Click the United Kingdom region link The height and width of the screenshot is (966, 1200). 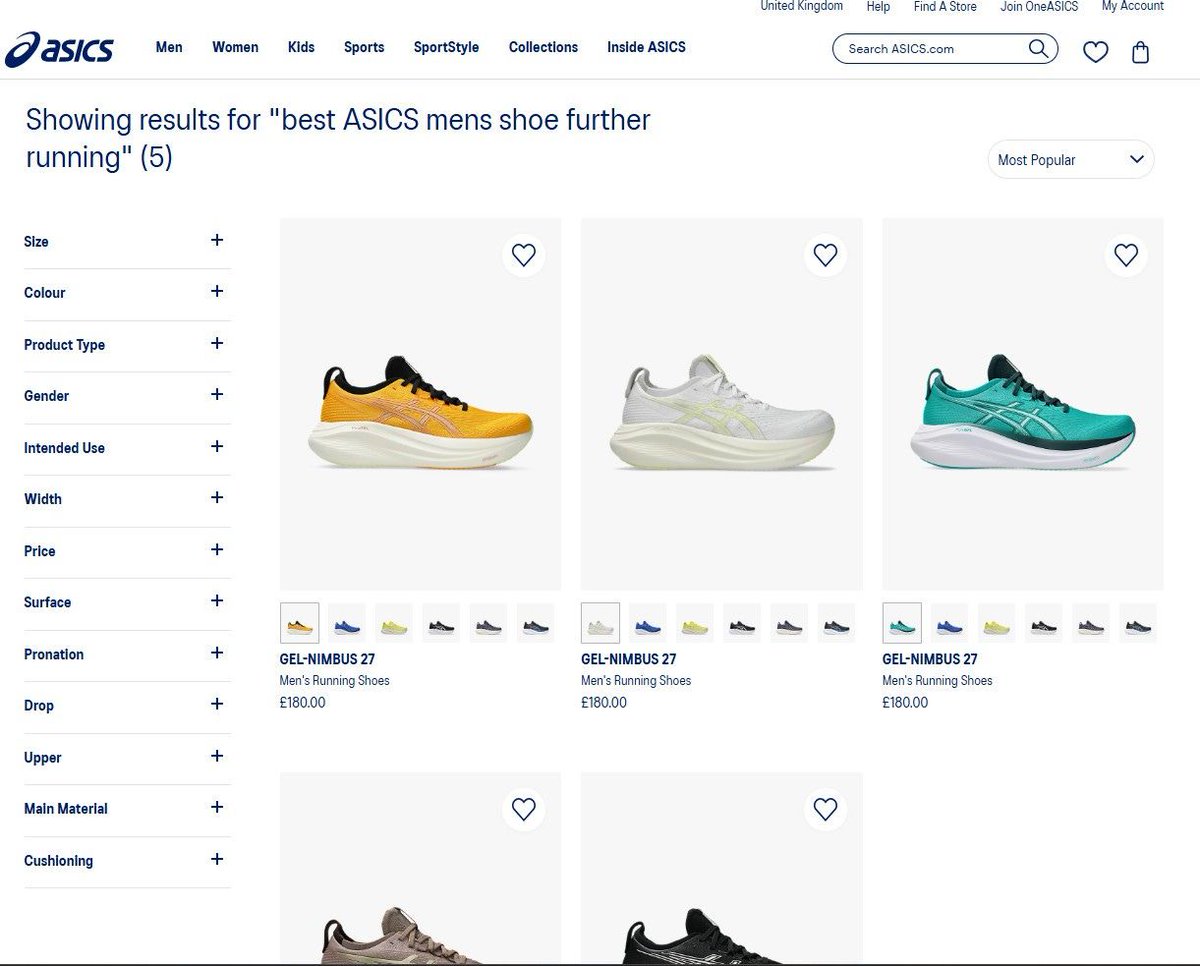801,6
